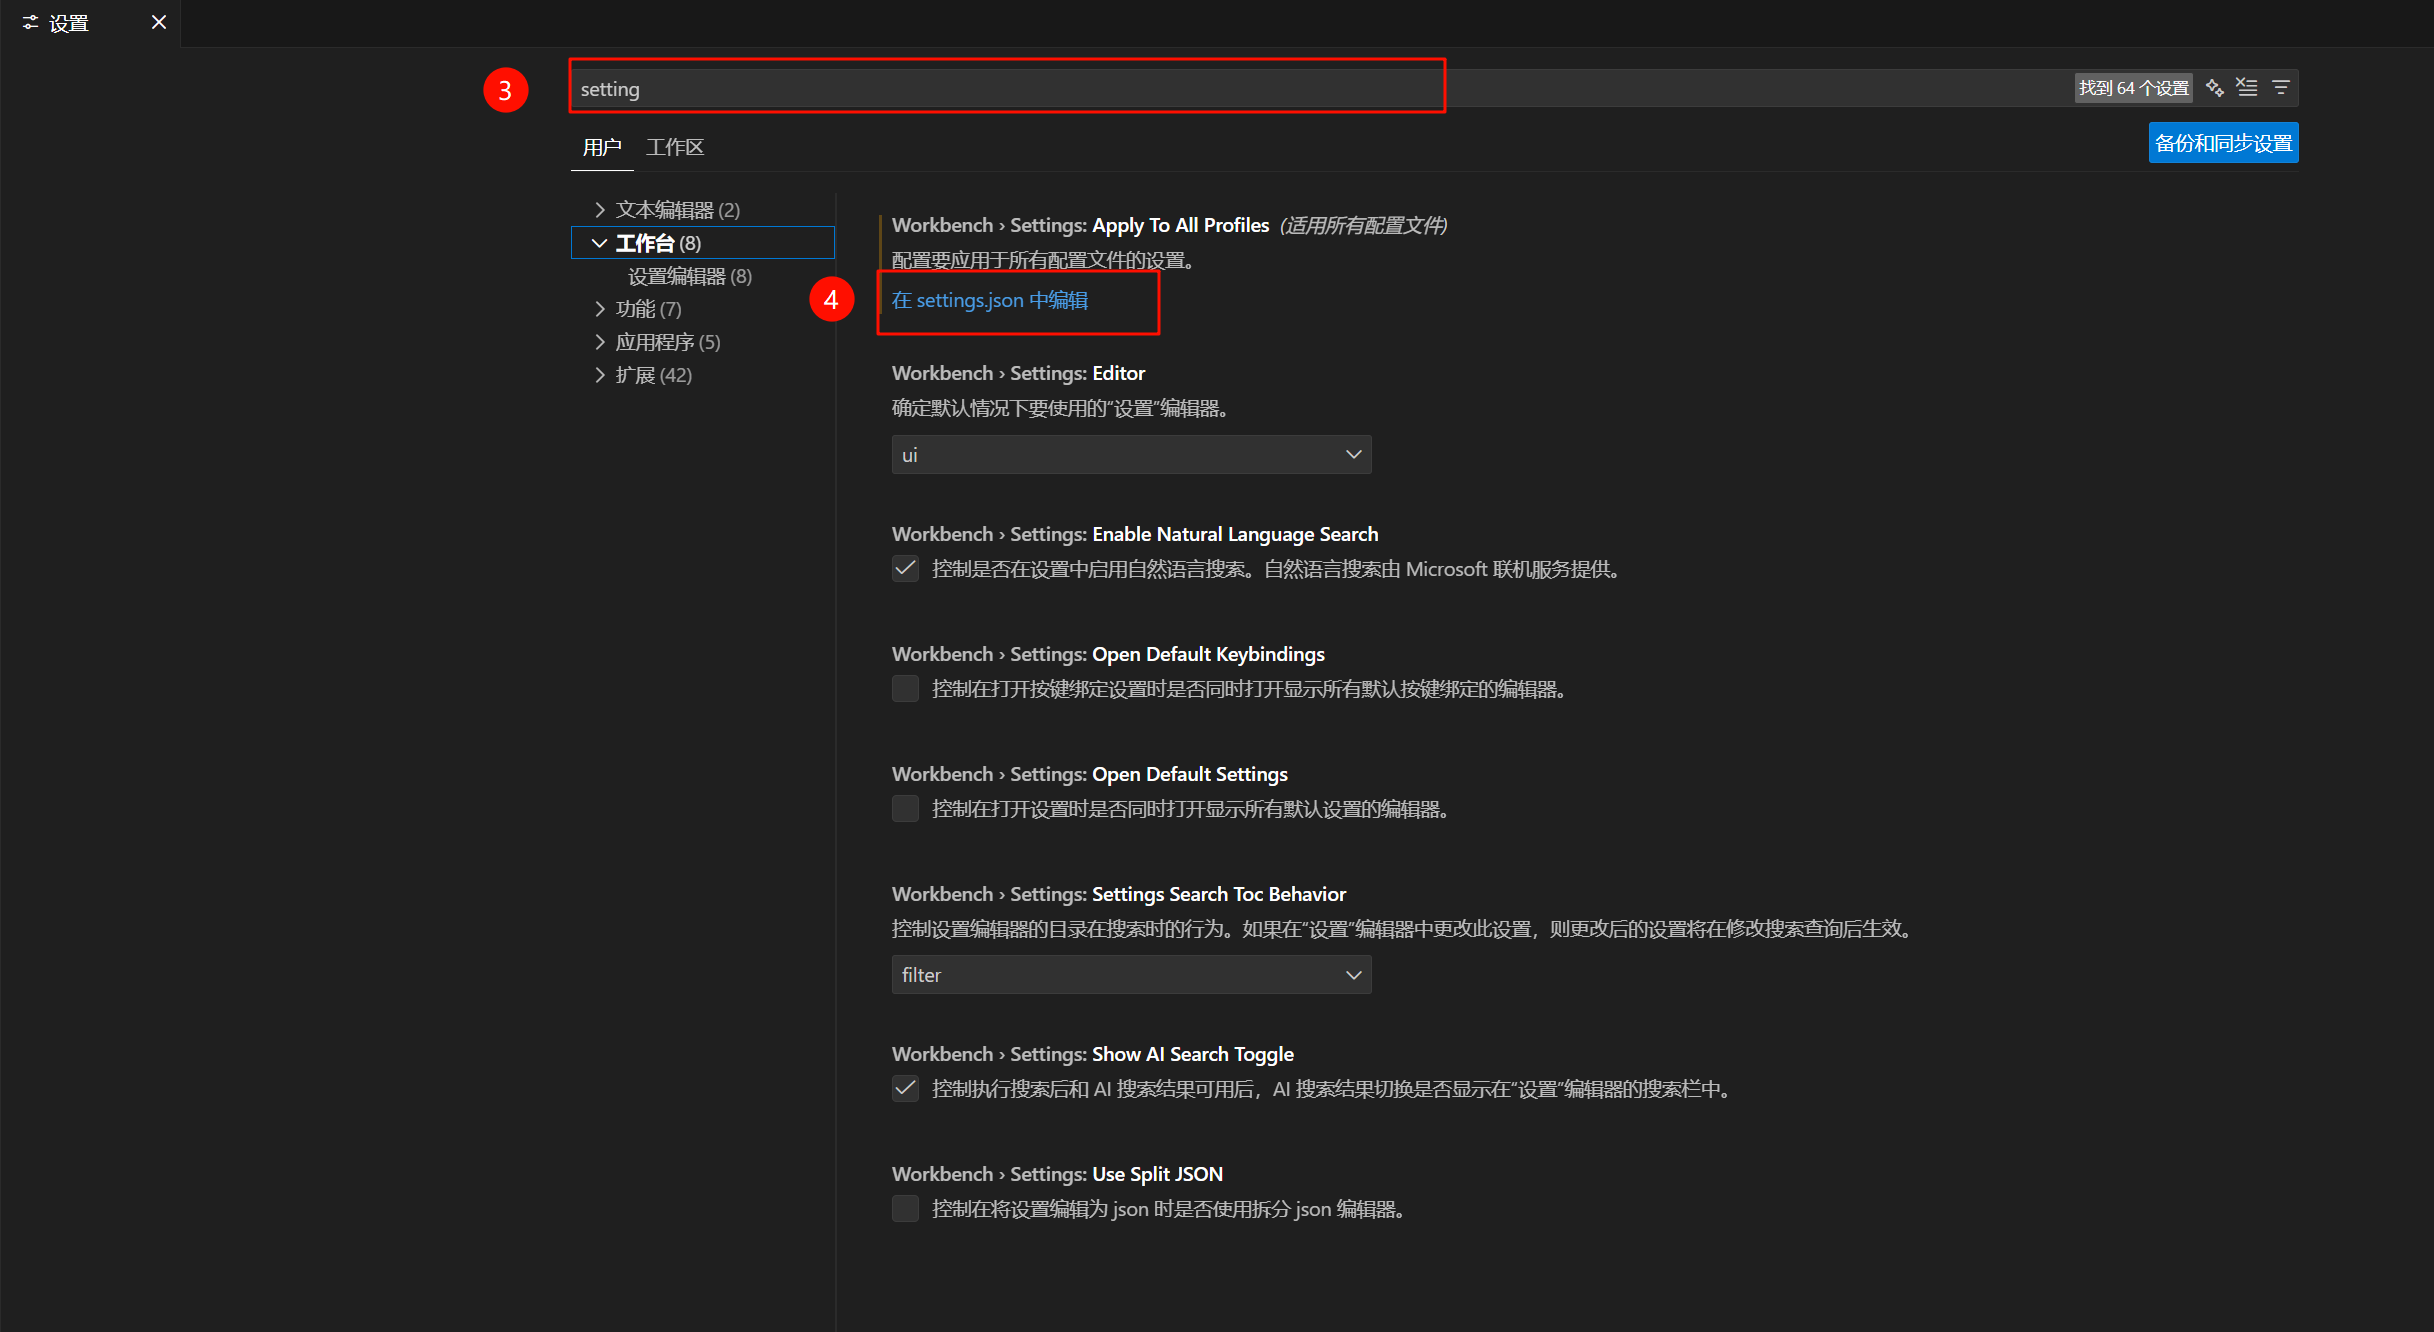Click 在 settings.json 中编辑 link
The image size is (2434, 1332).
pyautogui.click(x=990, y=300)
